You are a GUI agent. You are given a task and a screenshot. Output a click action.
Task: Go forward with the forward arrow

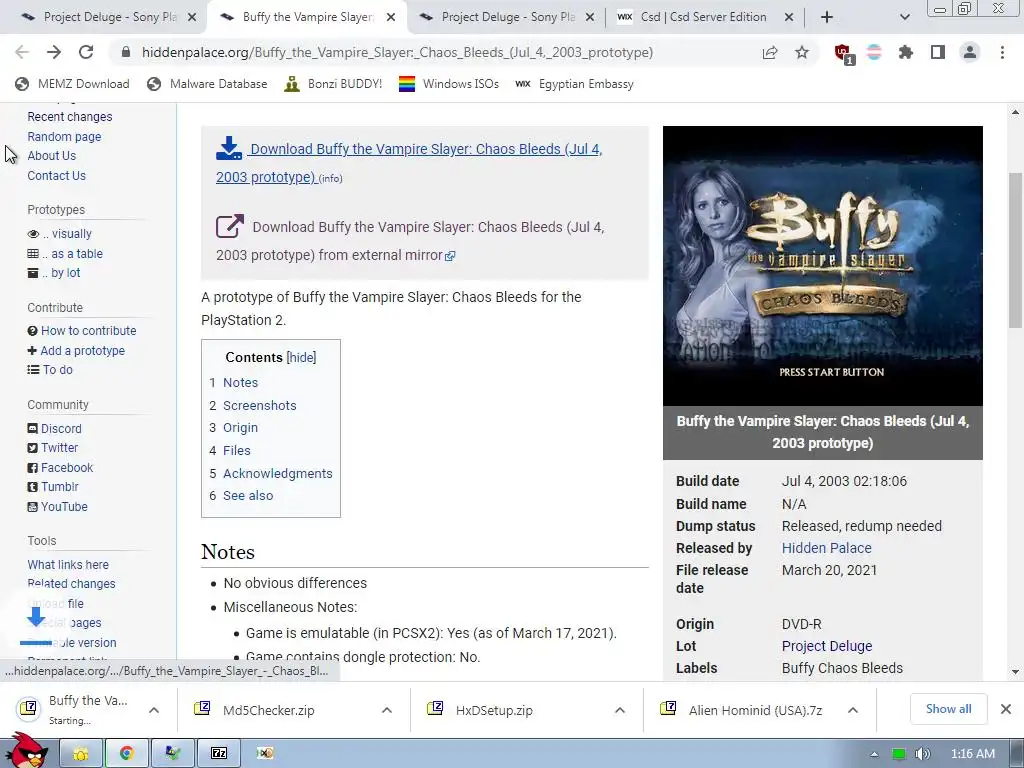click(54, 52)
